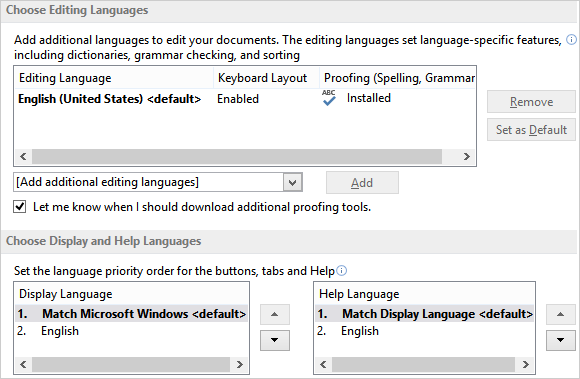Screen dimensions: 580x379
Task: Click the Editing Language column header
Action: coord(114,78)
